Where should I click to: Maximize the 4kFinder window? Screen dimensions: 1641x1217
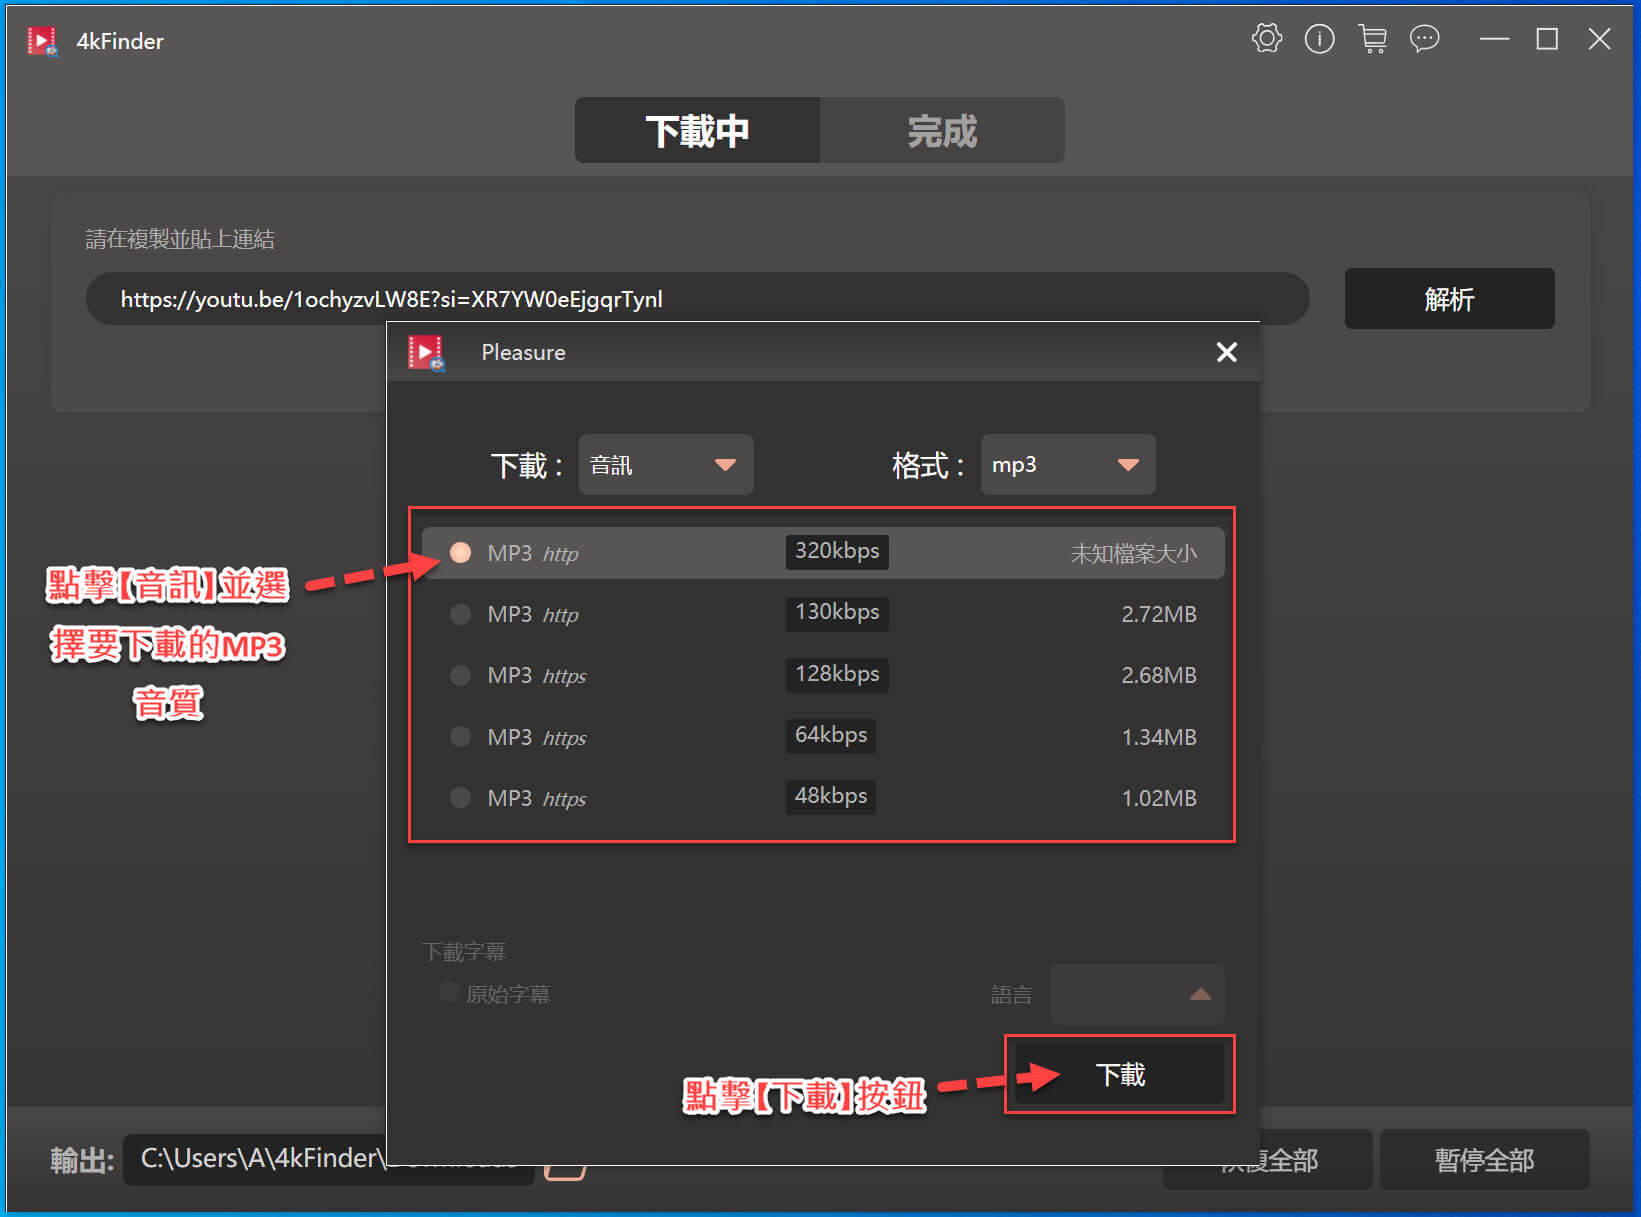[1547, 39]
